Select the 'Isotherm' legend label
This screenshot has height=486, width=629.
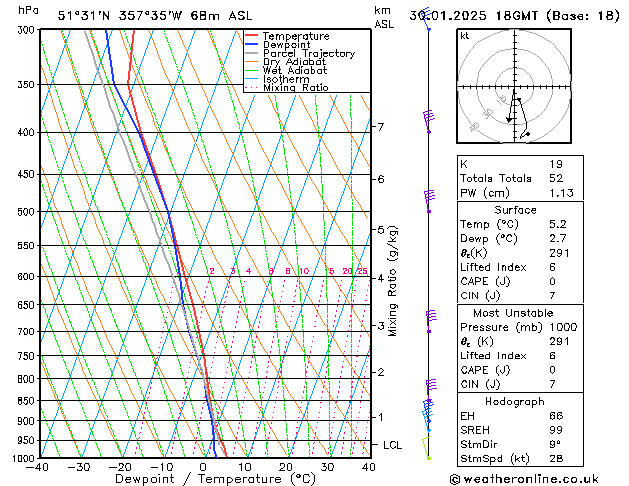coord(286,79)
